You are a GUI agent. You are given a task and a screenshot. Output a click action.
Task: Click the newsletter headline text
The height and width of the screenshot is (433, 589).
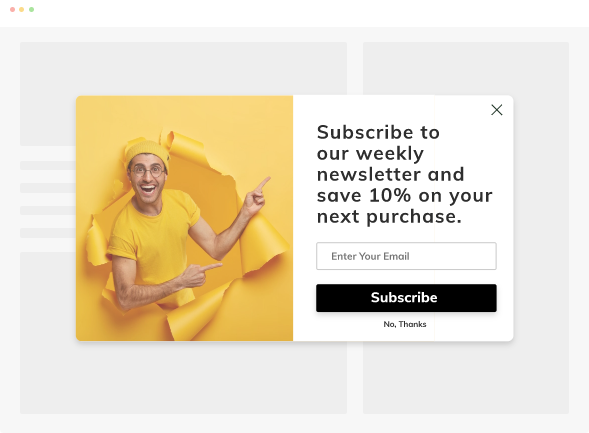405,174
